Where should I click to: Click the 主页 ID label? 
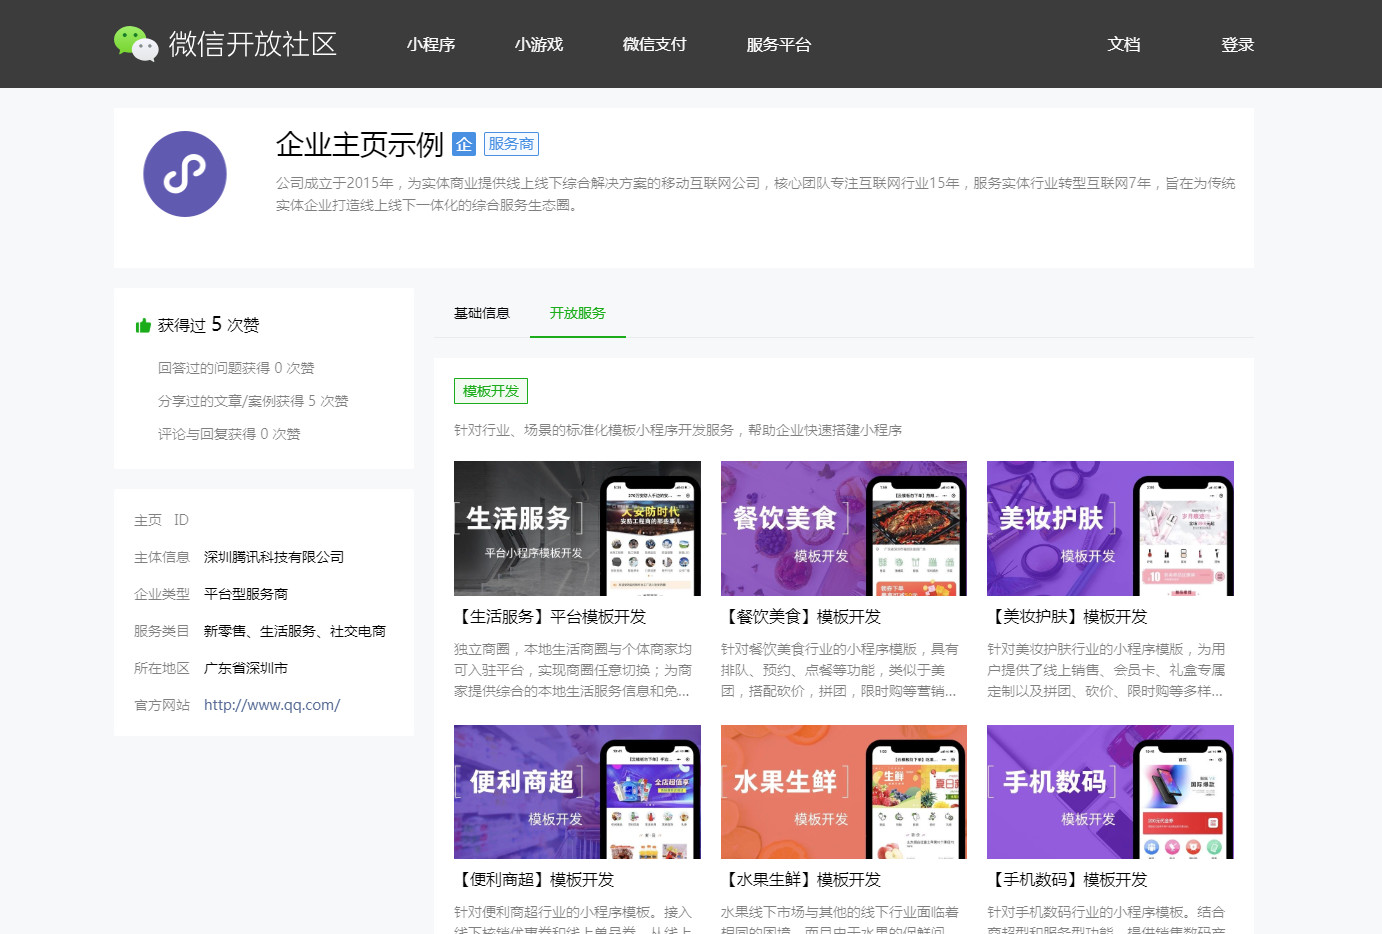pos(161,520)
